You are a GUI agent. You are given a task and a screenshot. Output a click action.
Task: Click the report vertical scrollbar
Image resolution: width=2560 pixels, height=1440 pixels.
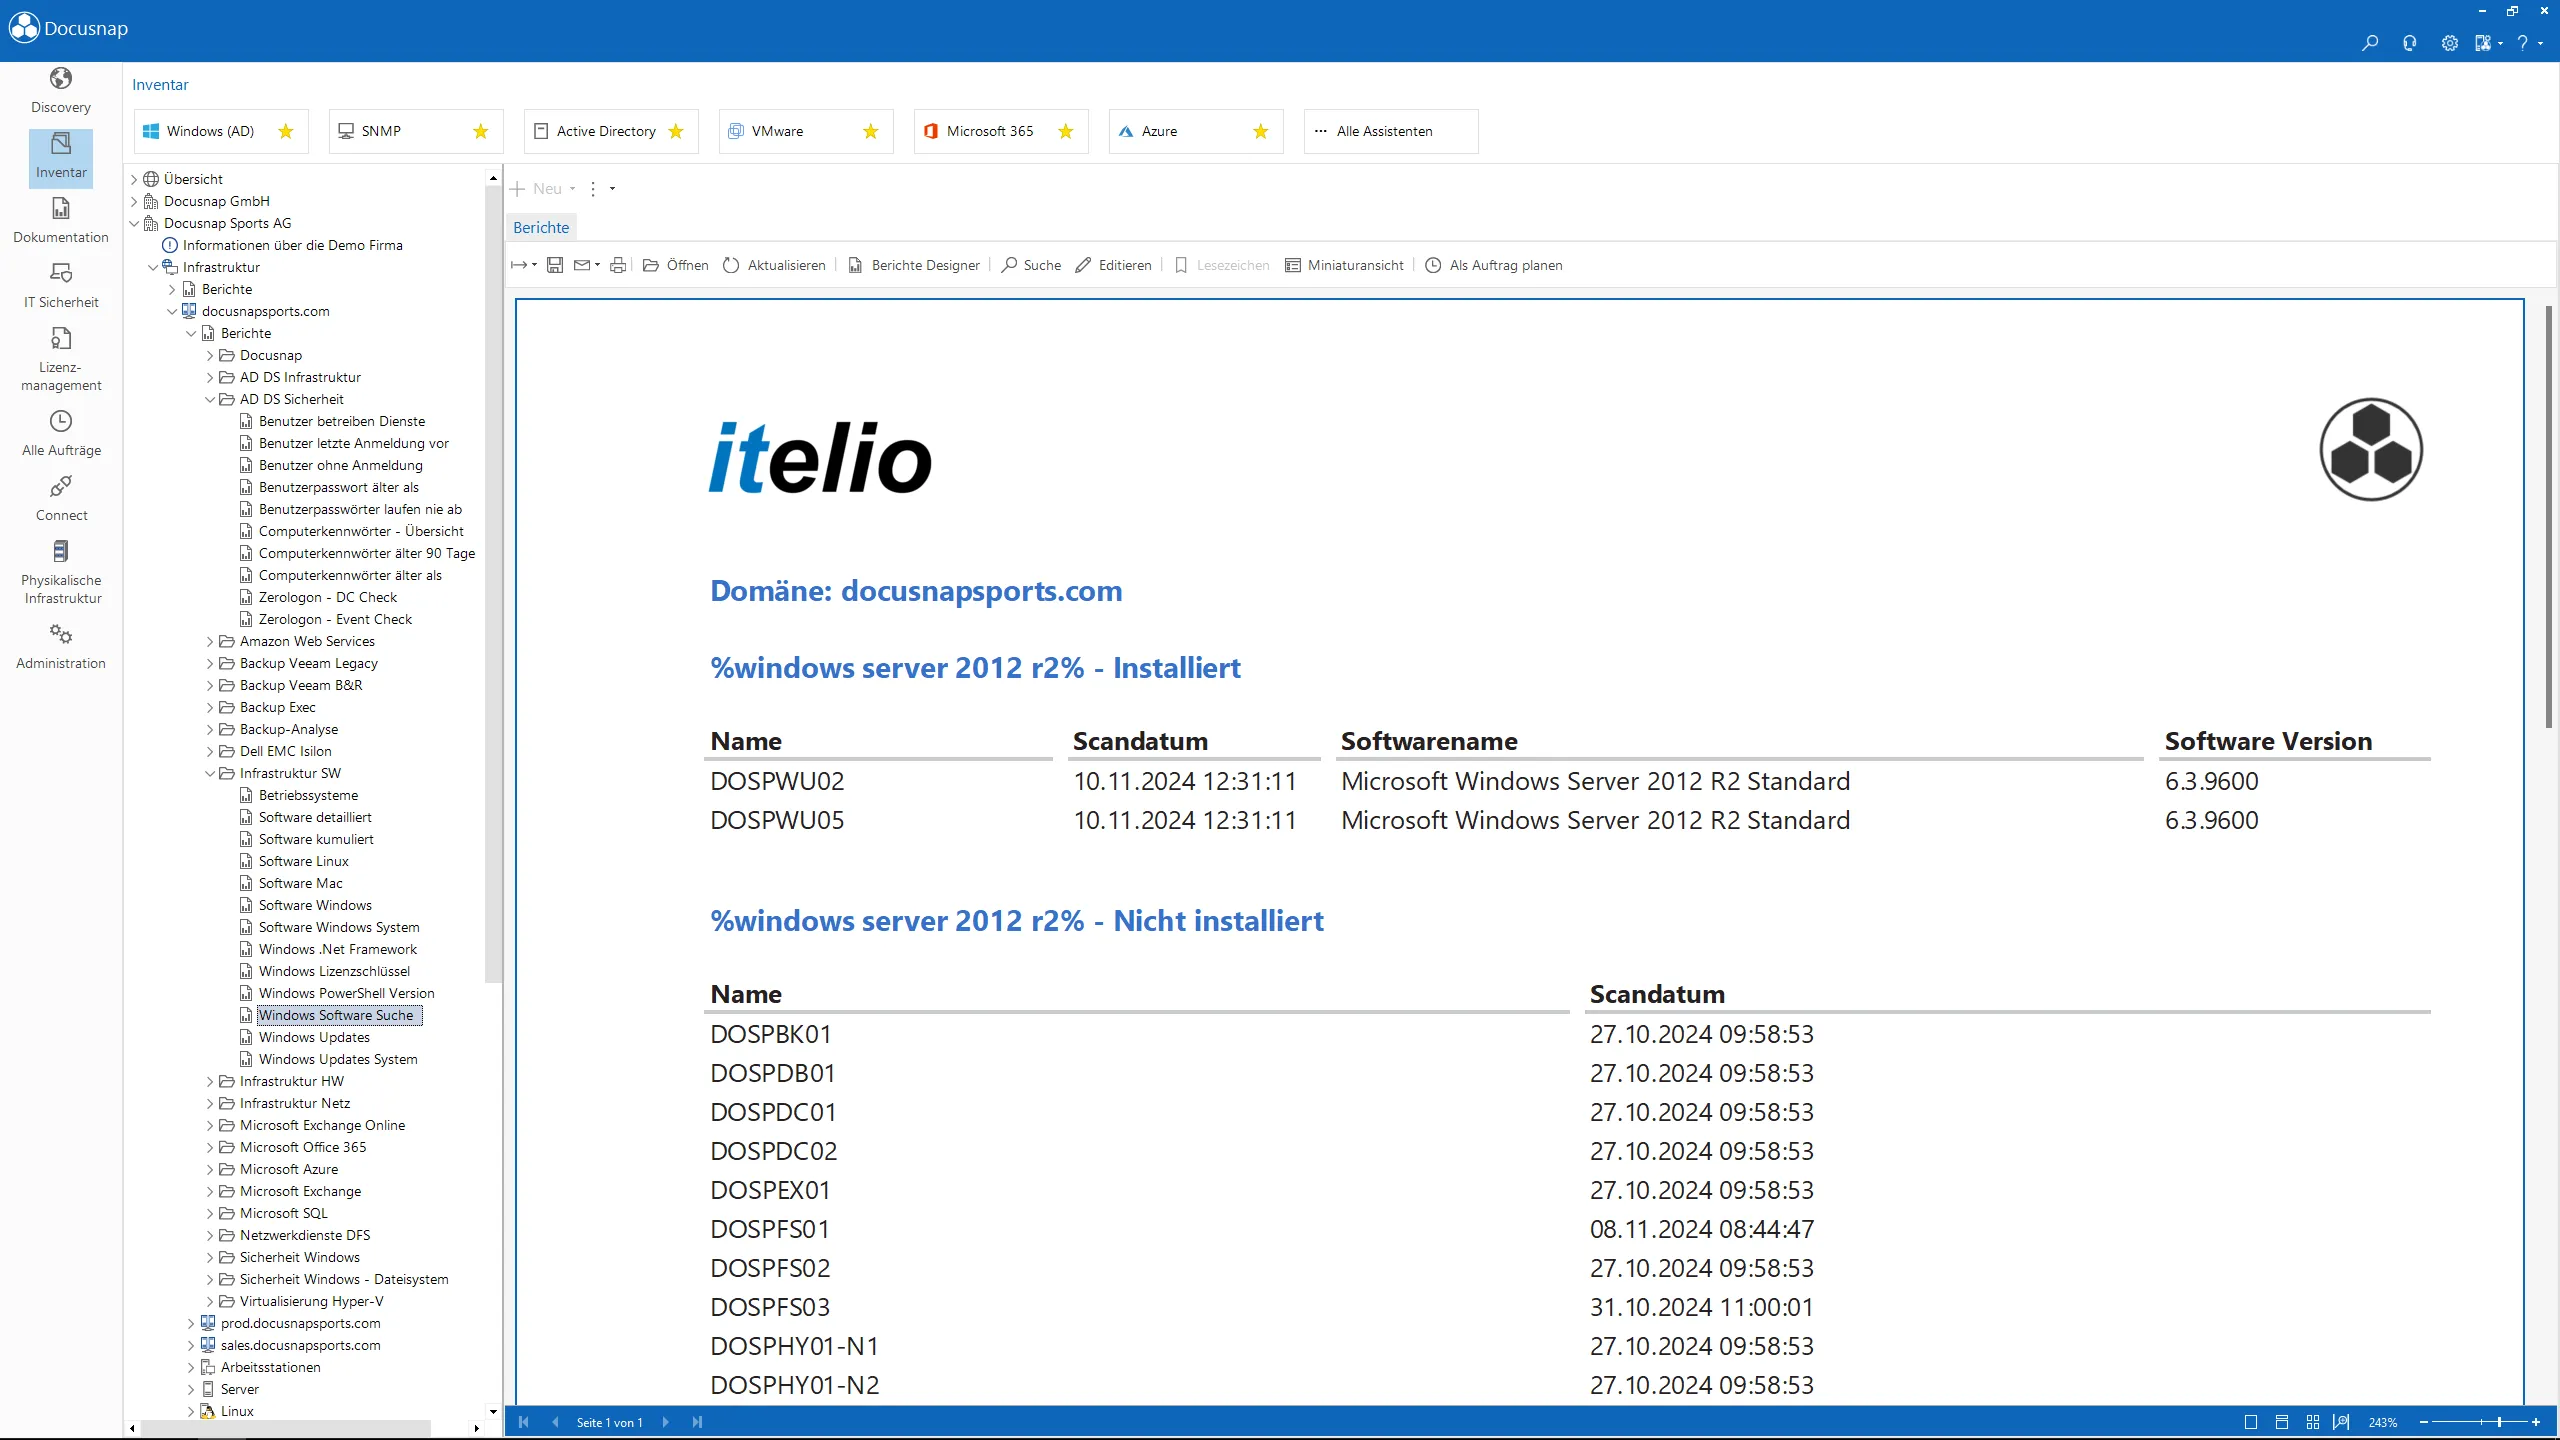[2548, 517]
